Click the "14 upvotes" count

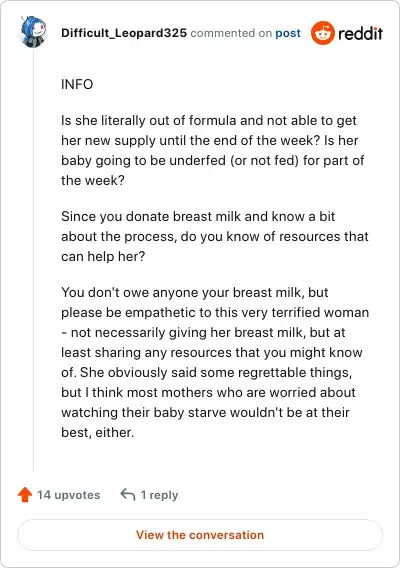click(x=69, y=495)
